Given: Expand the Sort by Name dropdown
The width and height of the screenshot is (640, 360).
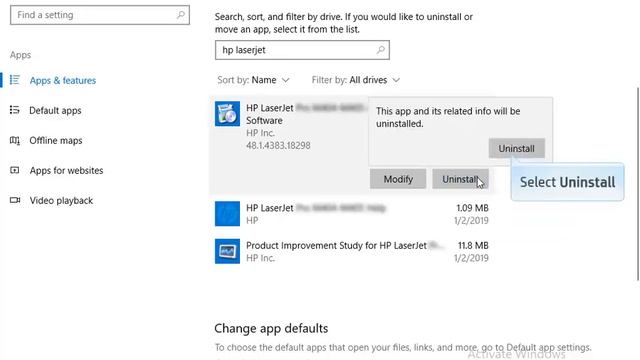Looking at the screenshot, I should [x=253, y=80].
